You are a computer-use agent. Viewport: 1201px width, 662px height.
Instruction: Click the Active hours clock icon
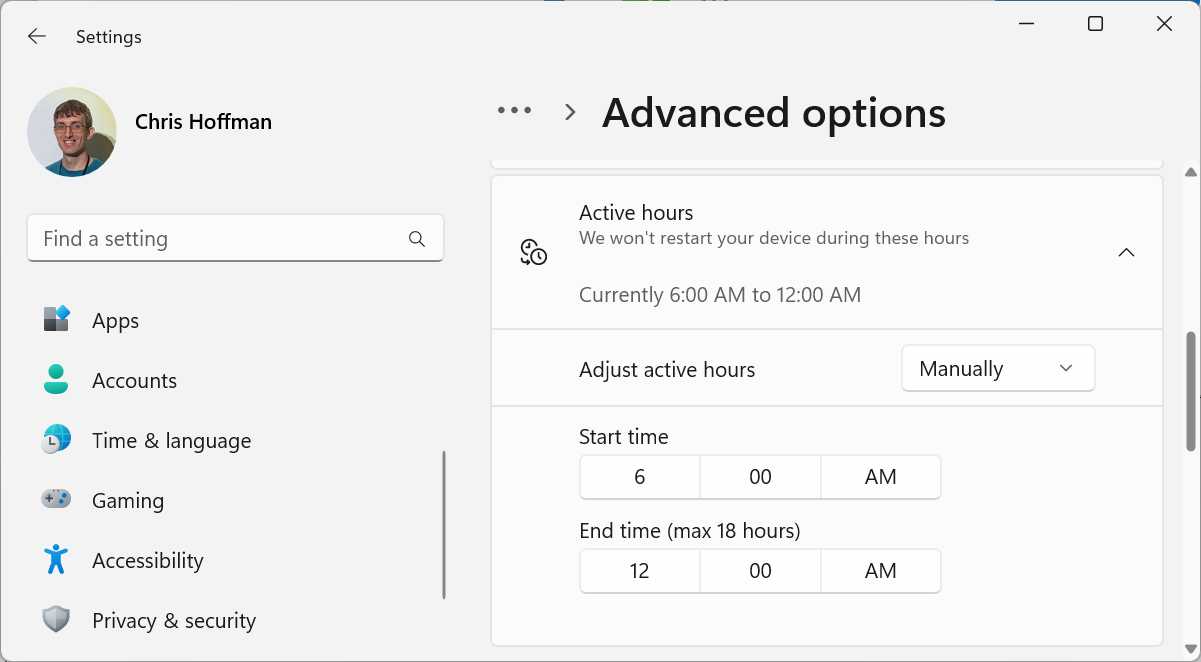pos(533,252)
